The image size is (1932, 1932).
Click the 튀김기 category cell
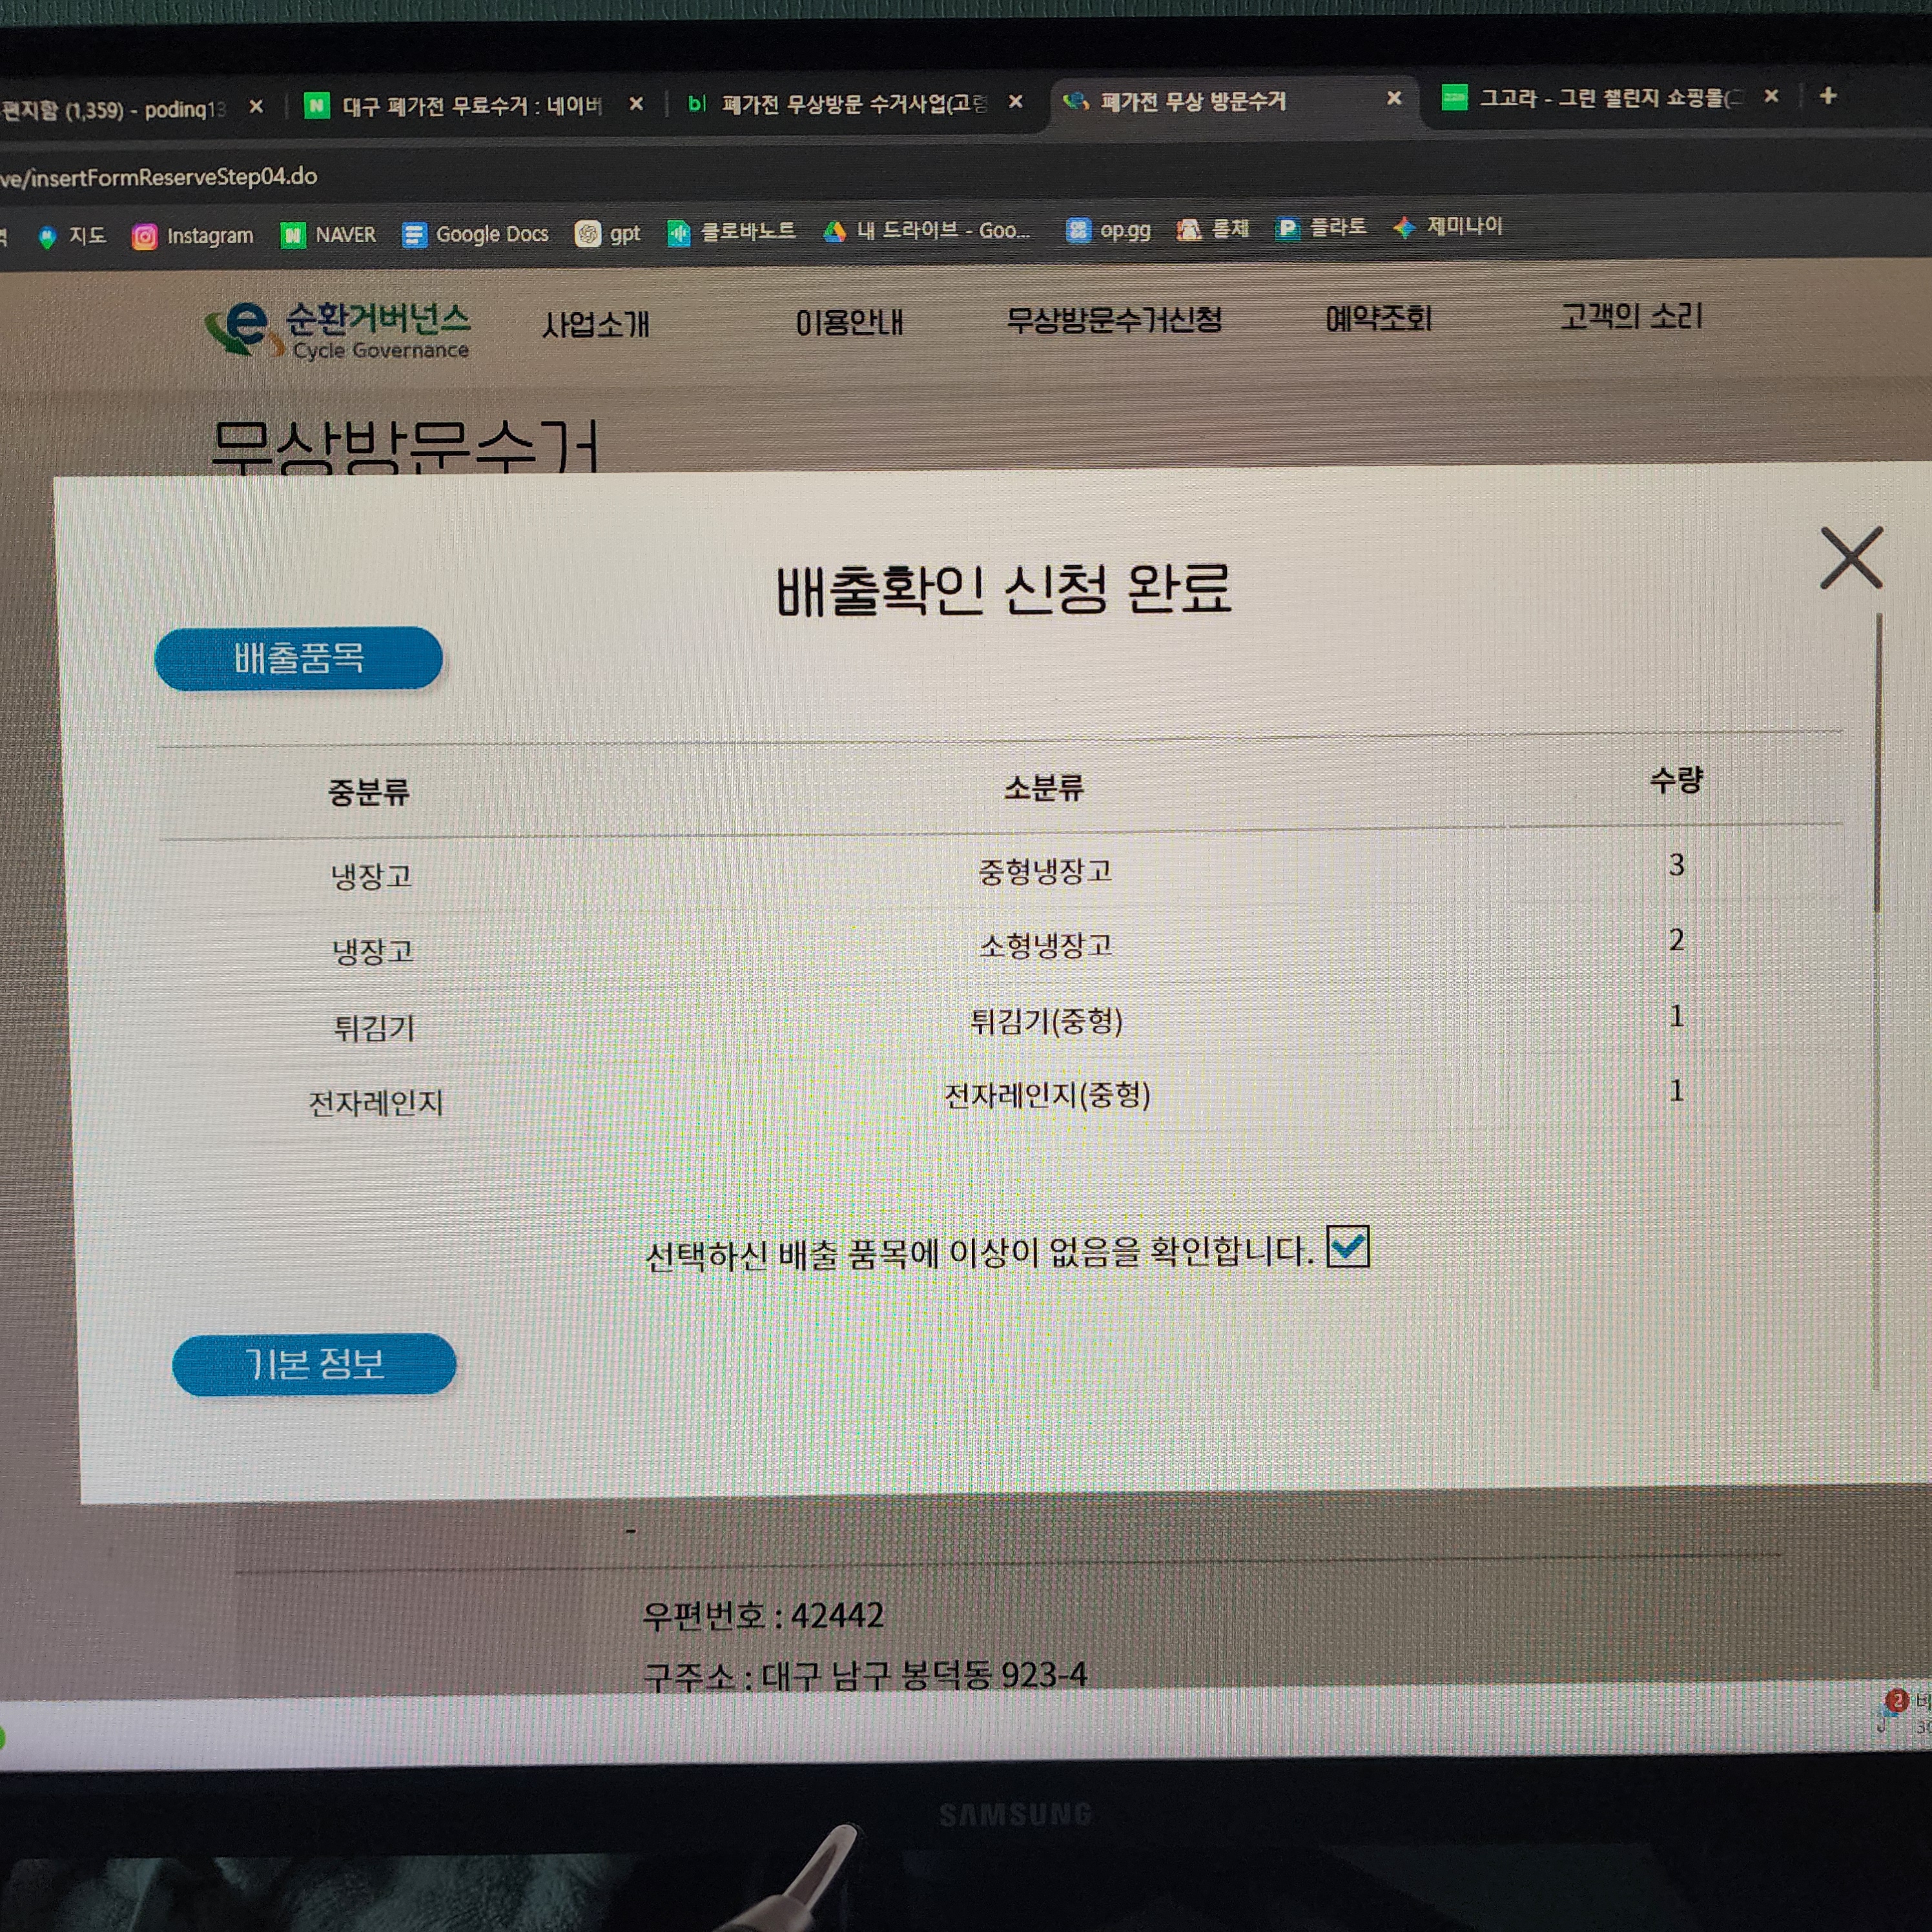(x=373, y=1028)
